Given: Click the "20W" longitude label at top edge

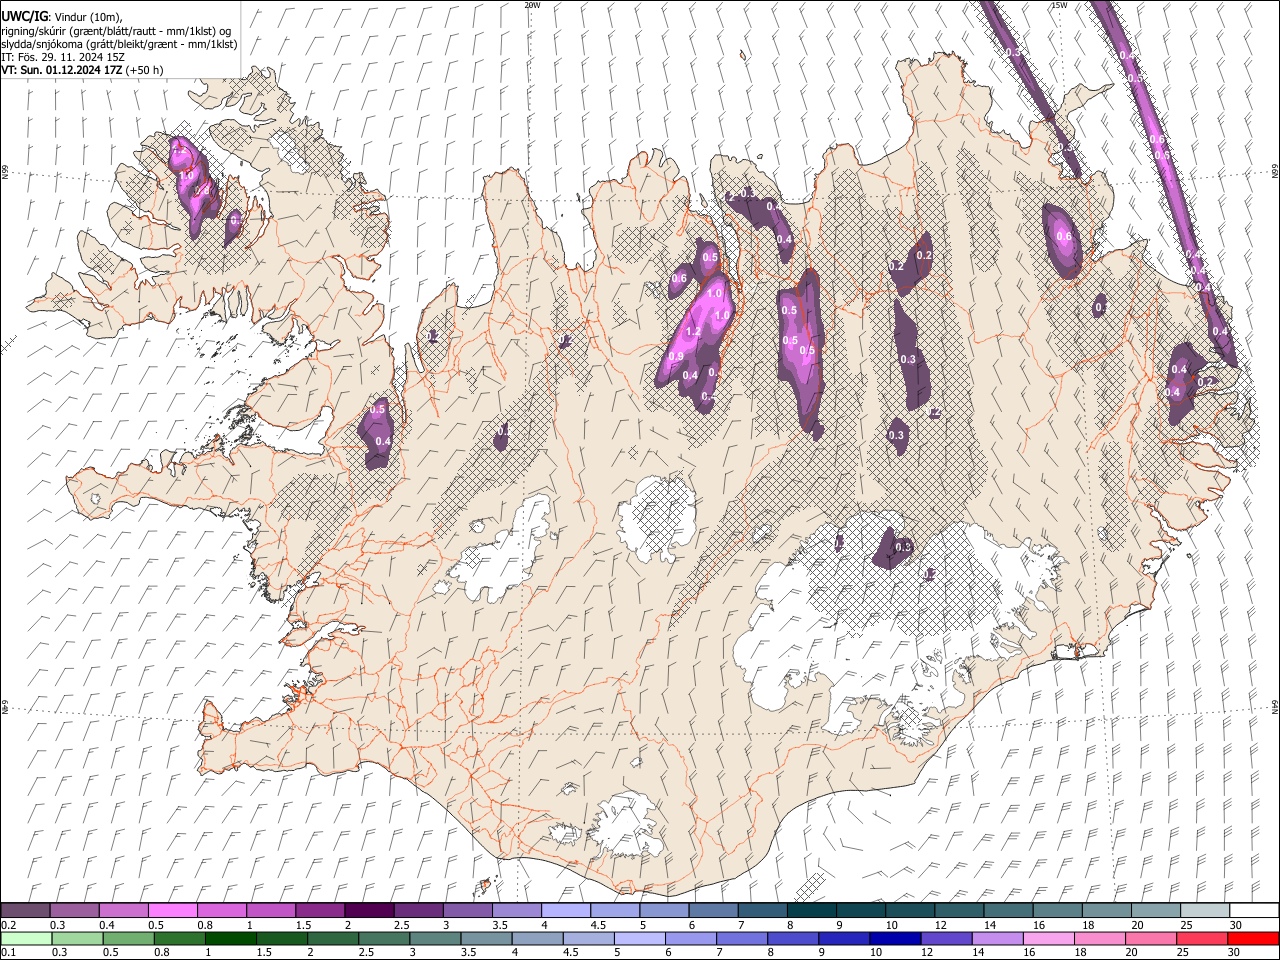Looking at the screenshot, I should (532, 5).
